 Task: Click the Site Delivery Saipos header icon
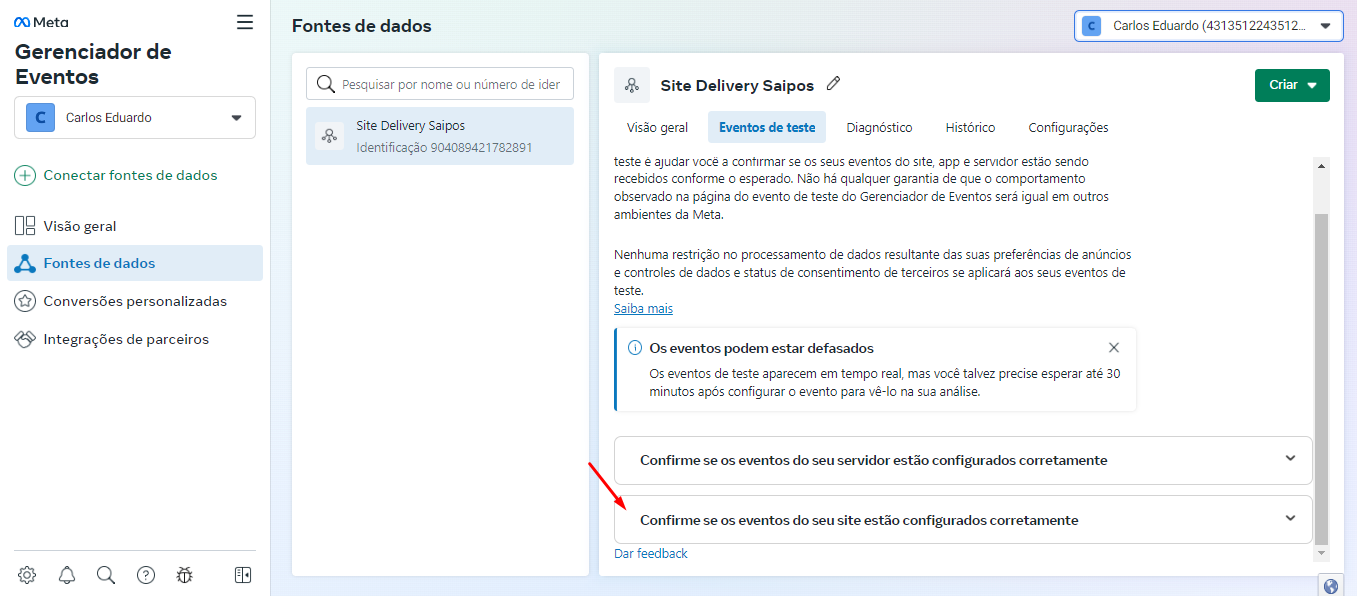pos(632,85)
